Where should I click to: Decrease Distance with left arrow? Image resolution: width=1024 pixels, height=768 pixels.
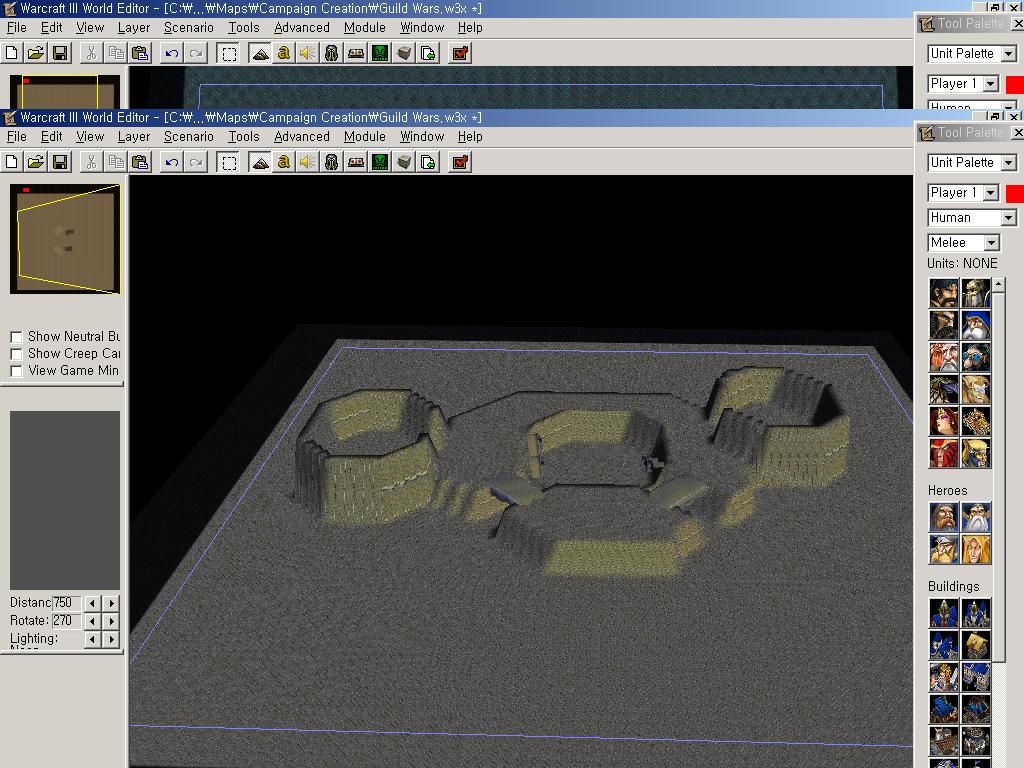point(92,603)
